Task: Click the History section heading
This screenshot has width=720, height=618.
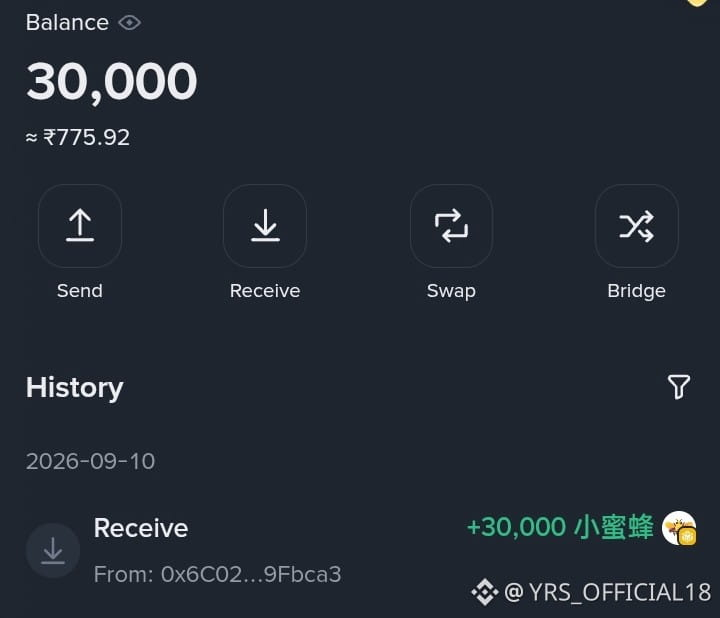Action: (75, 388)
